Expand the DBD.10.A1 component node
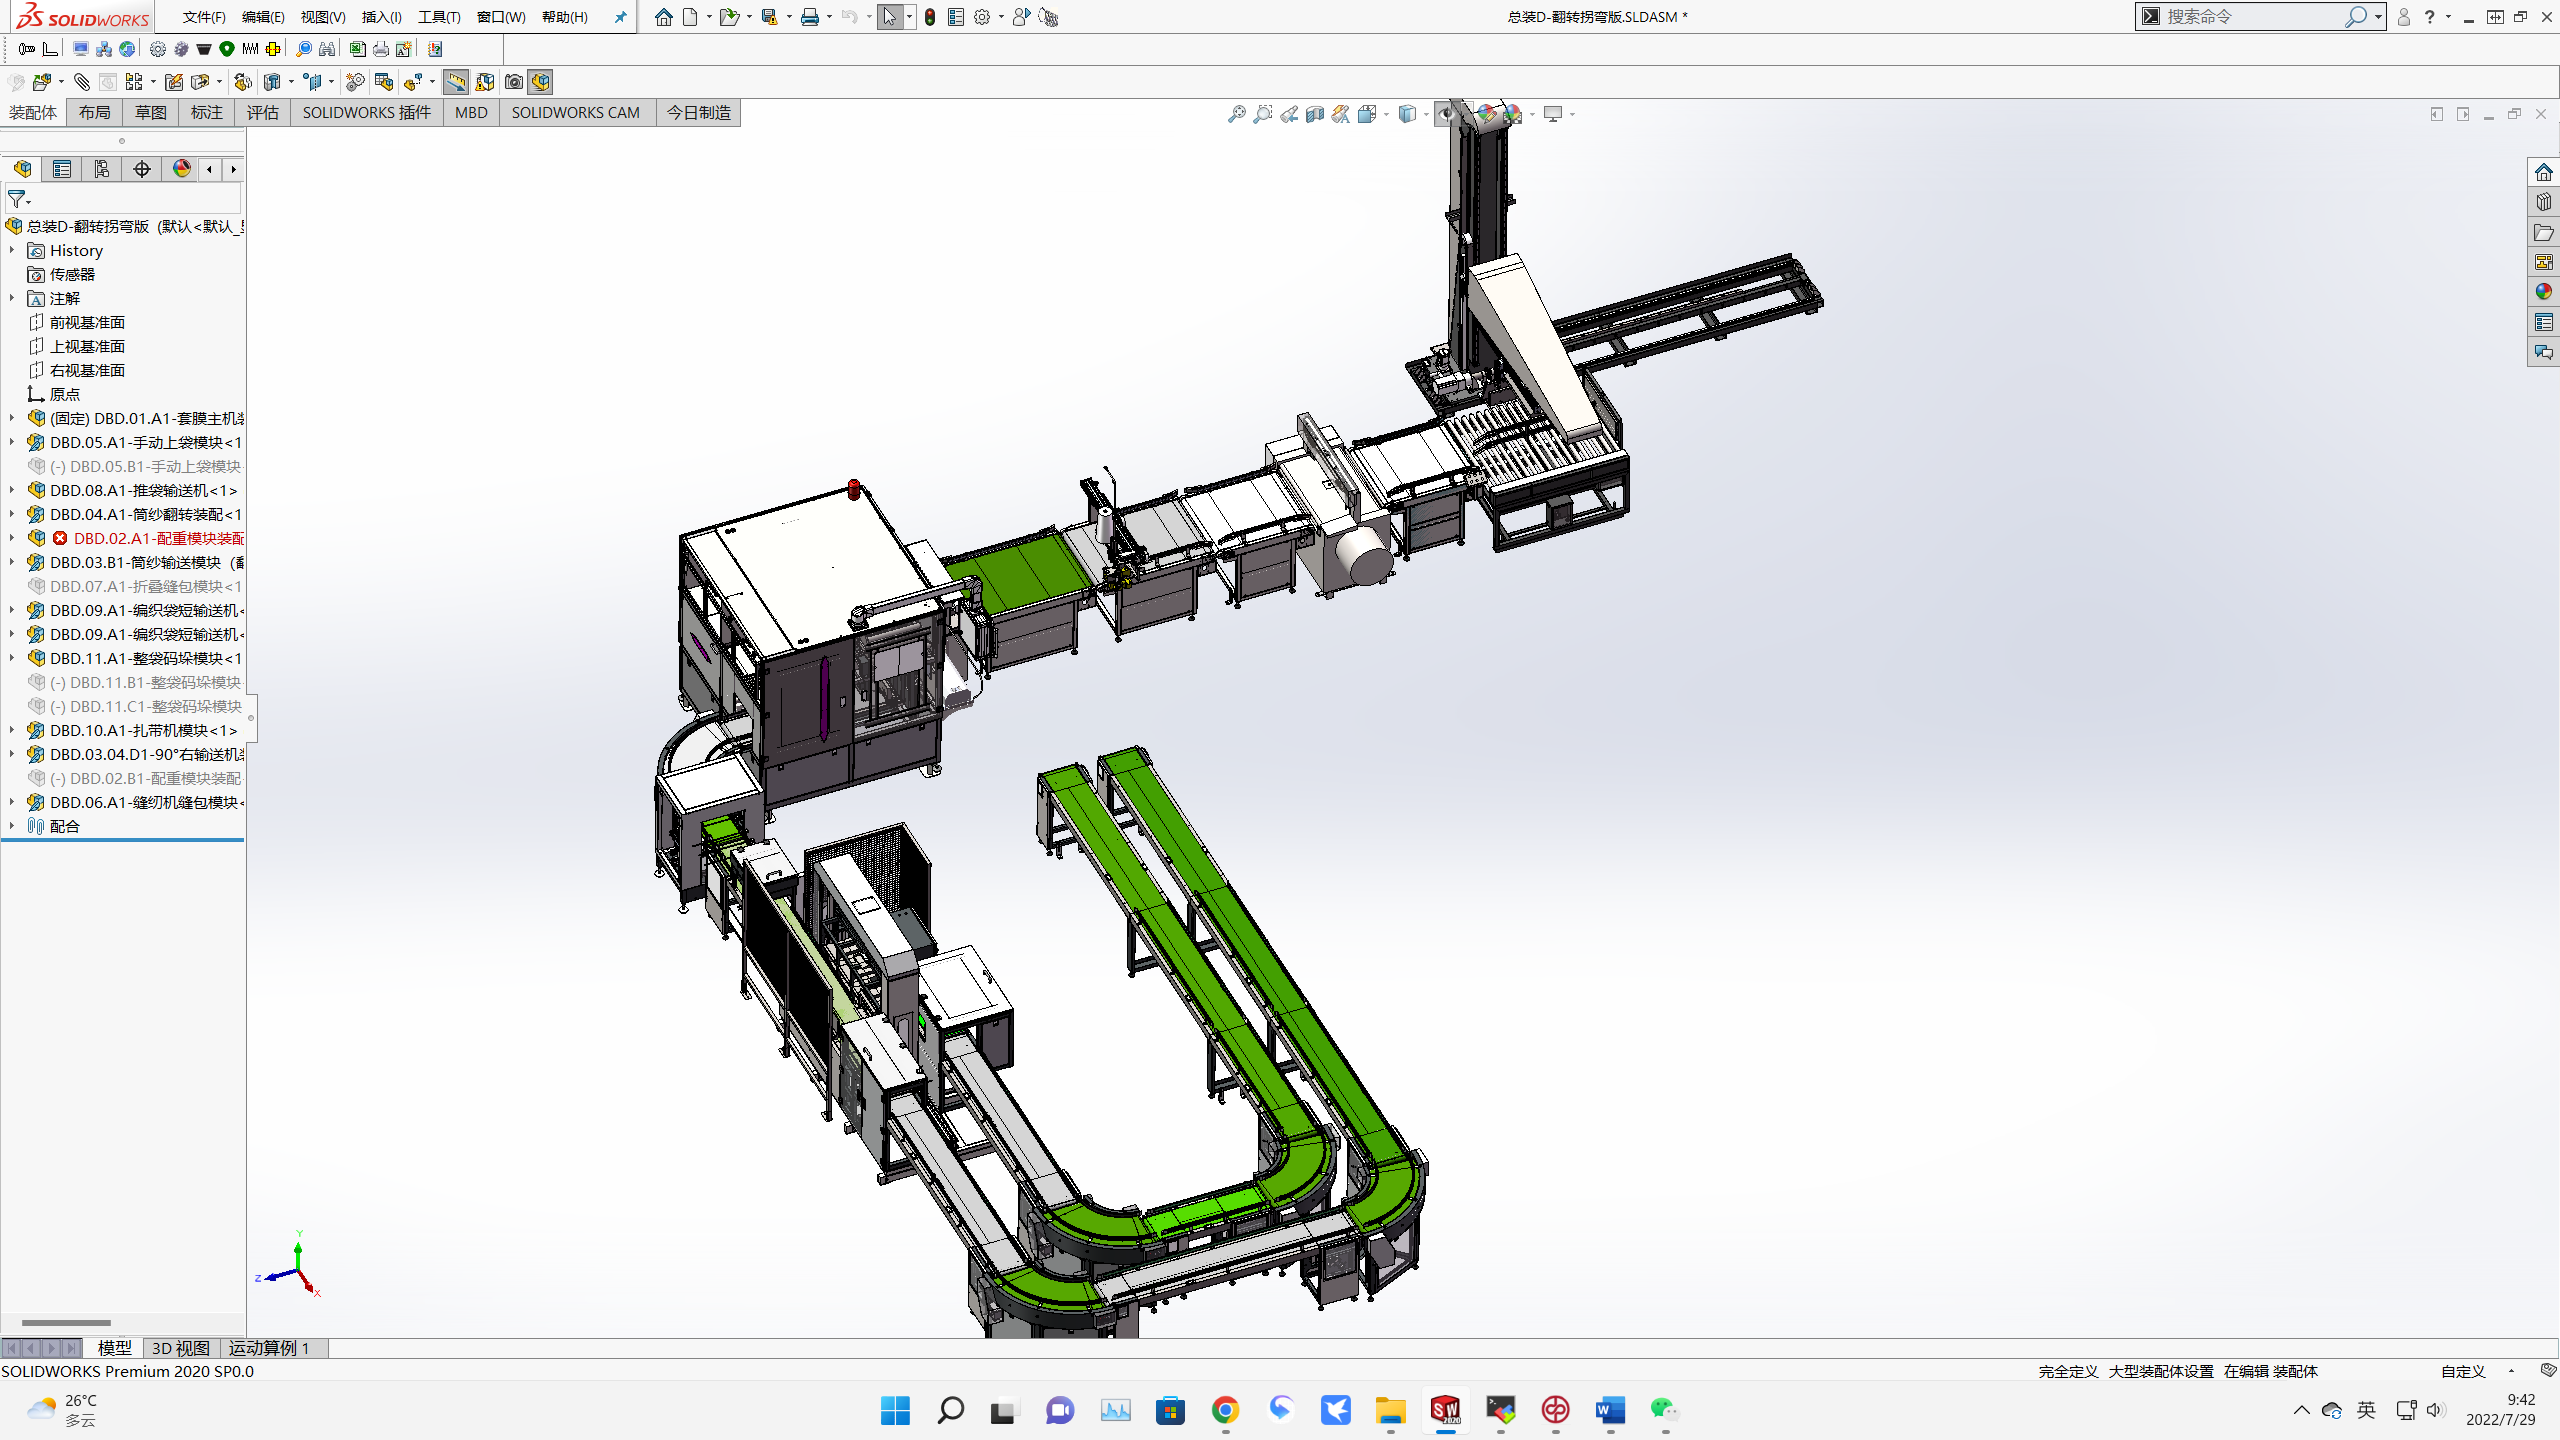Image resolution: width=2560 pixels, height=1440 pixels. click(12, 730)
